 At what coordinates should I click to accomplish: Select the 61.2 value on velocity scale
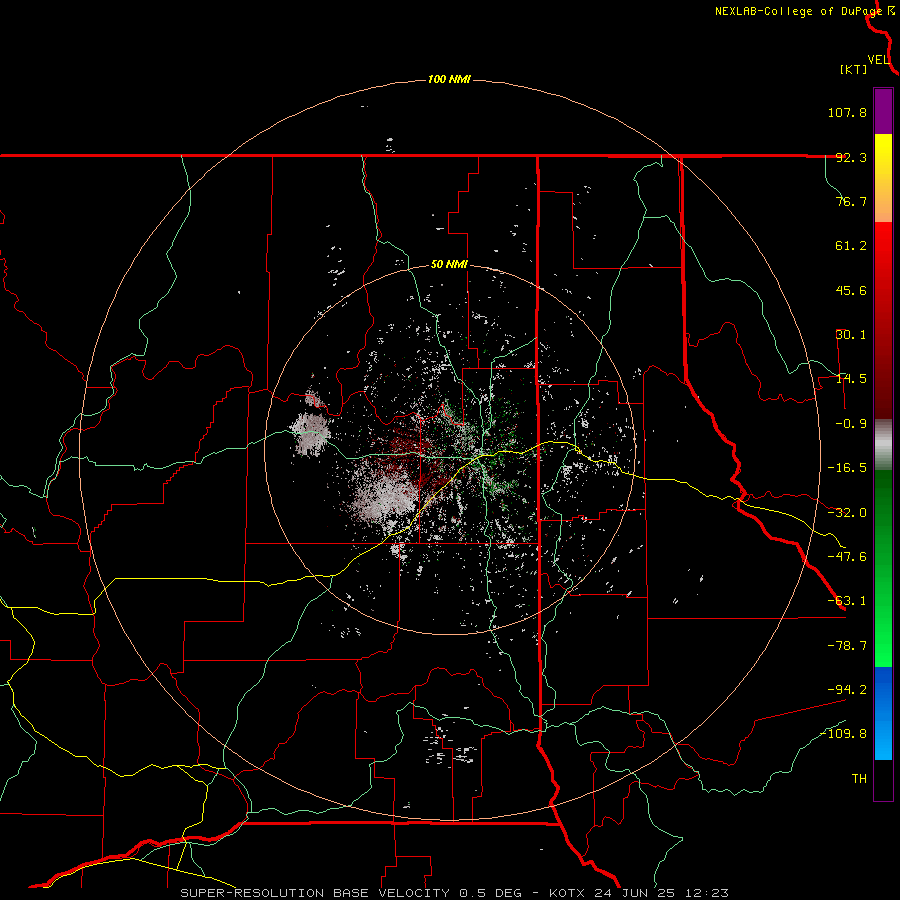[x=851, y=246]
